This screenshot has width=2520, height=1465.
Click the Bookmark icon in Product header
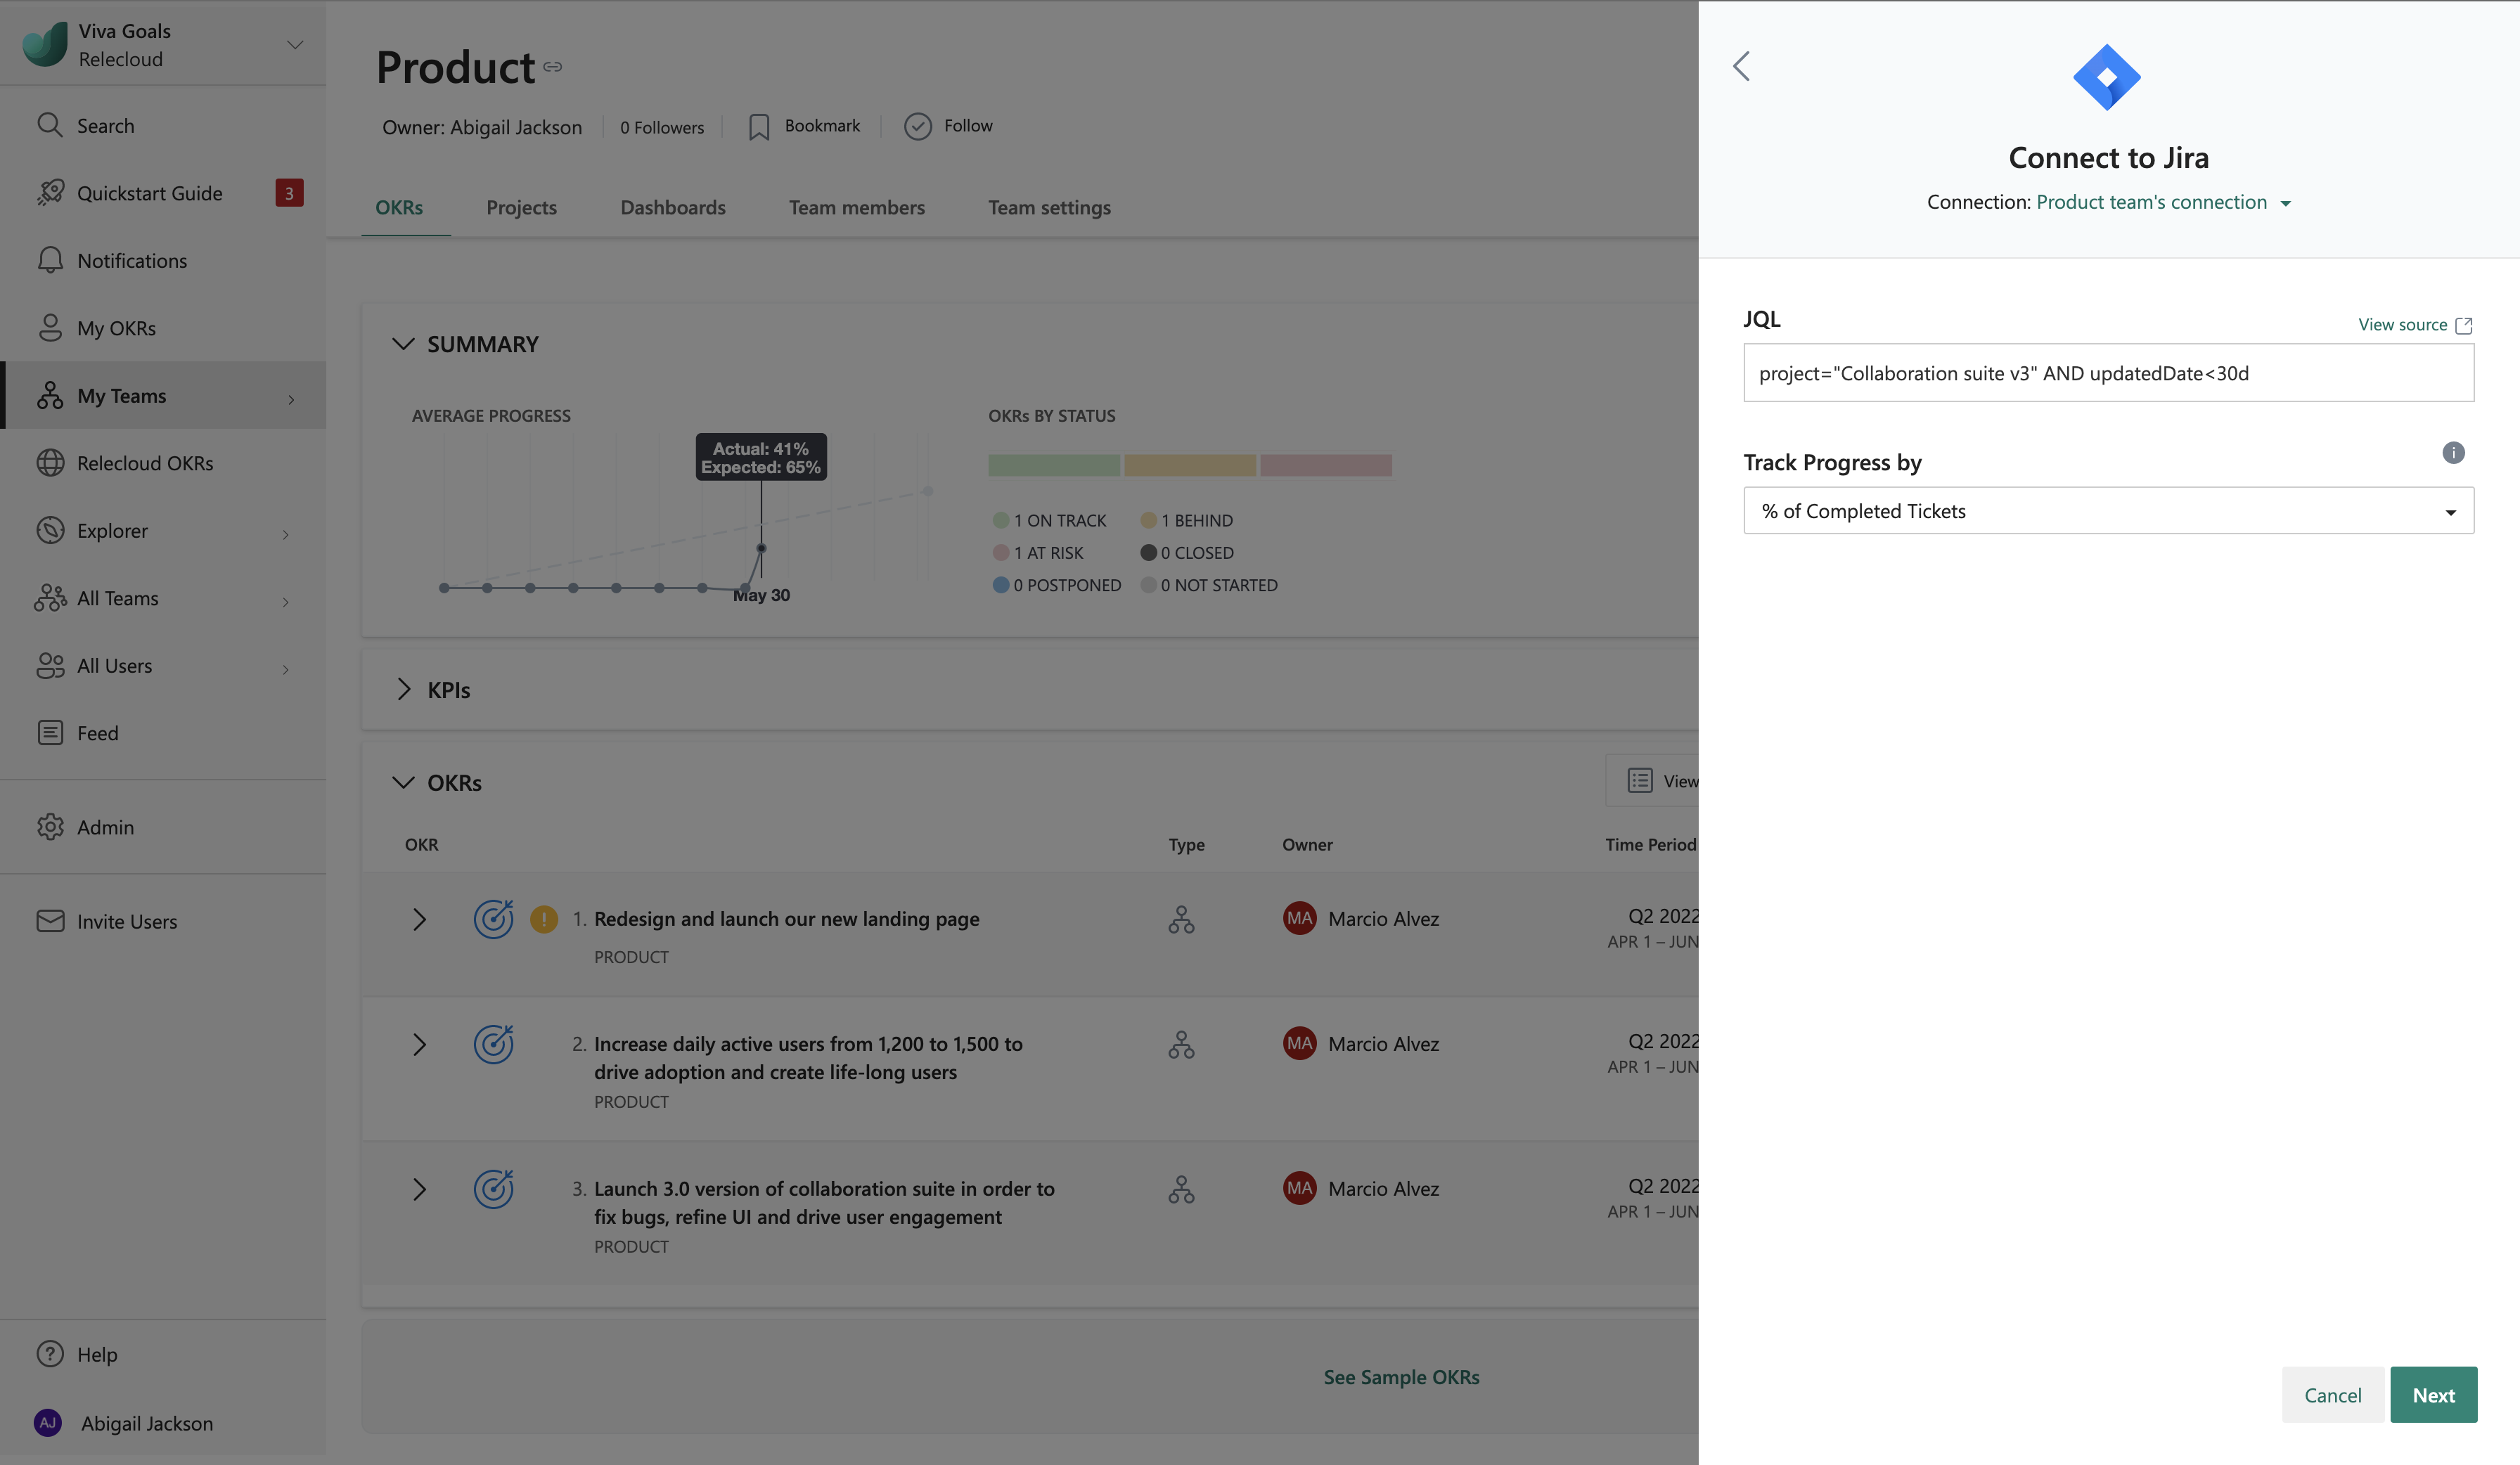pyautogui.click(x=759, y=127)
